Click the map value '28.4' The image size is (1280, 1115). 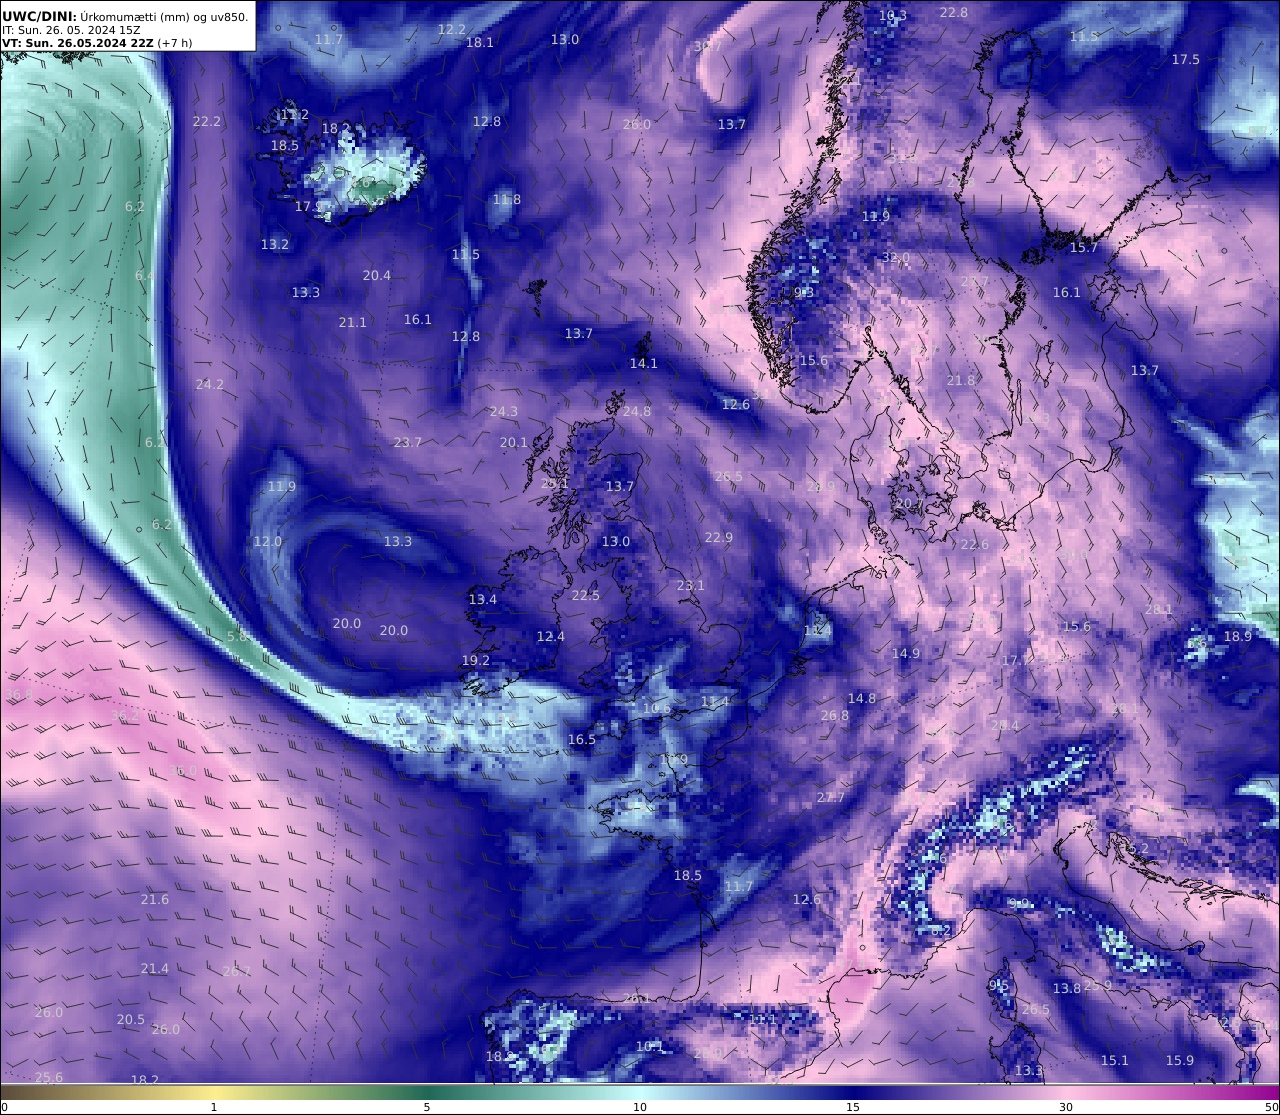tap(1006, 726)
